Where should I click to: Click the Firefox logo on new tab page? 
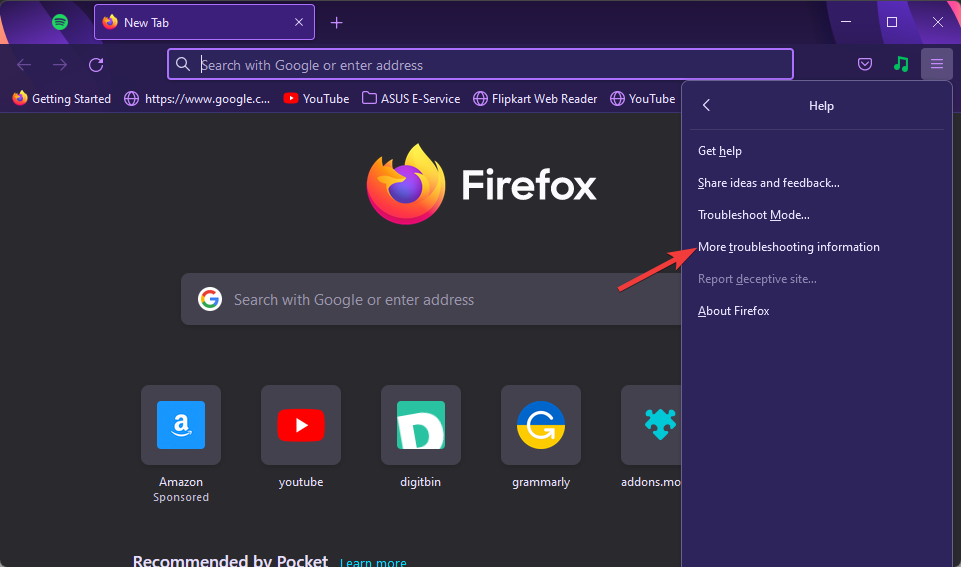(x=481, y=184)
